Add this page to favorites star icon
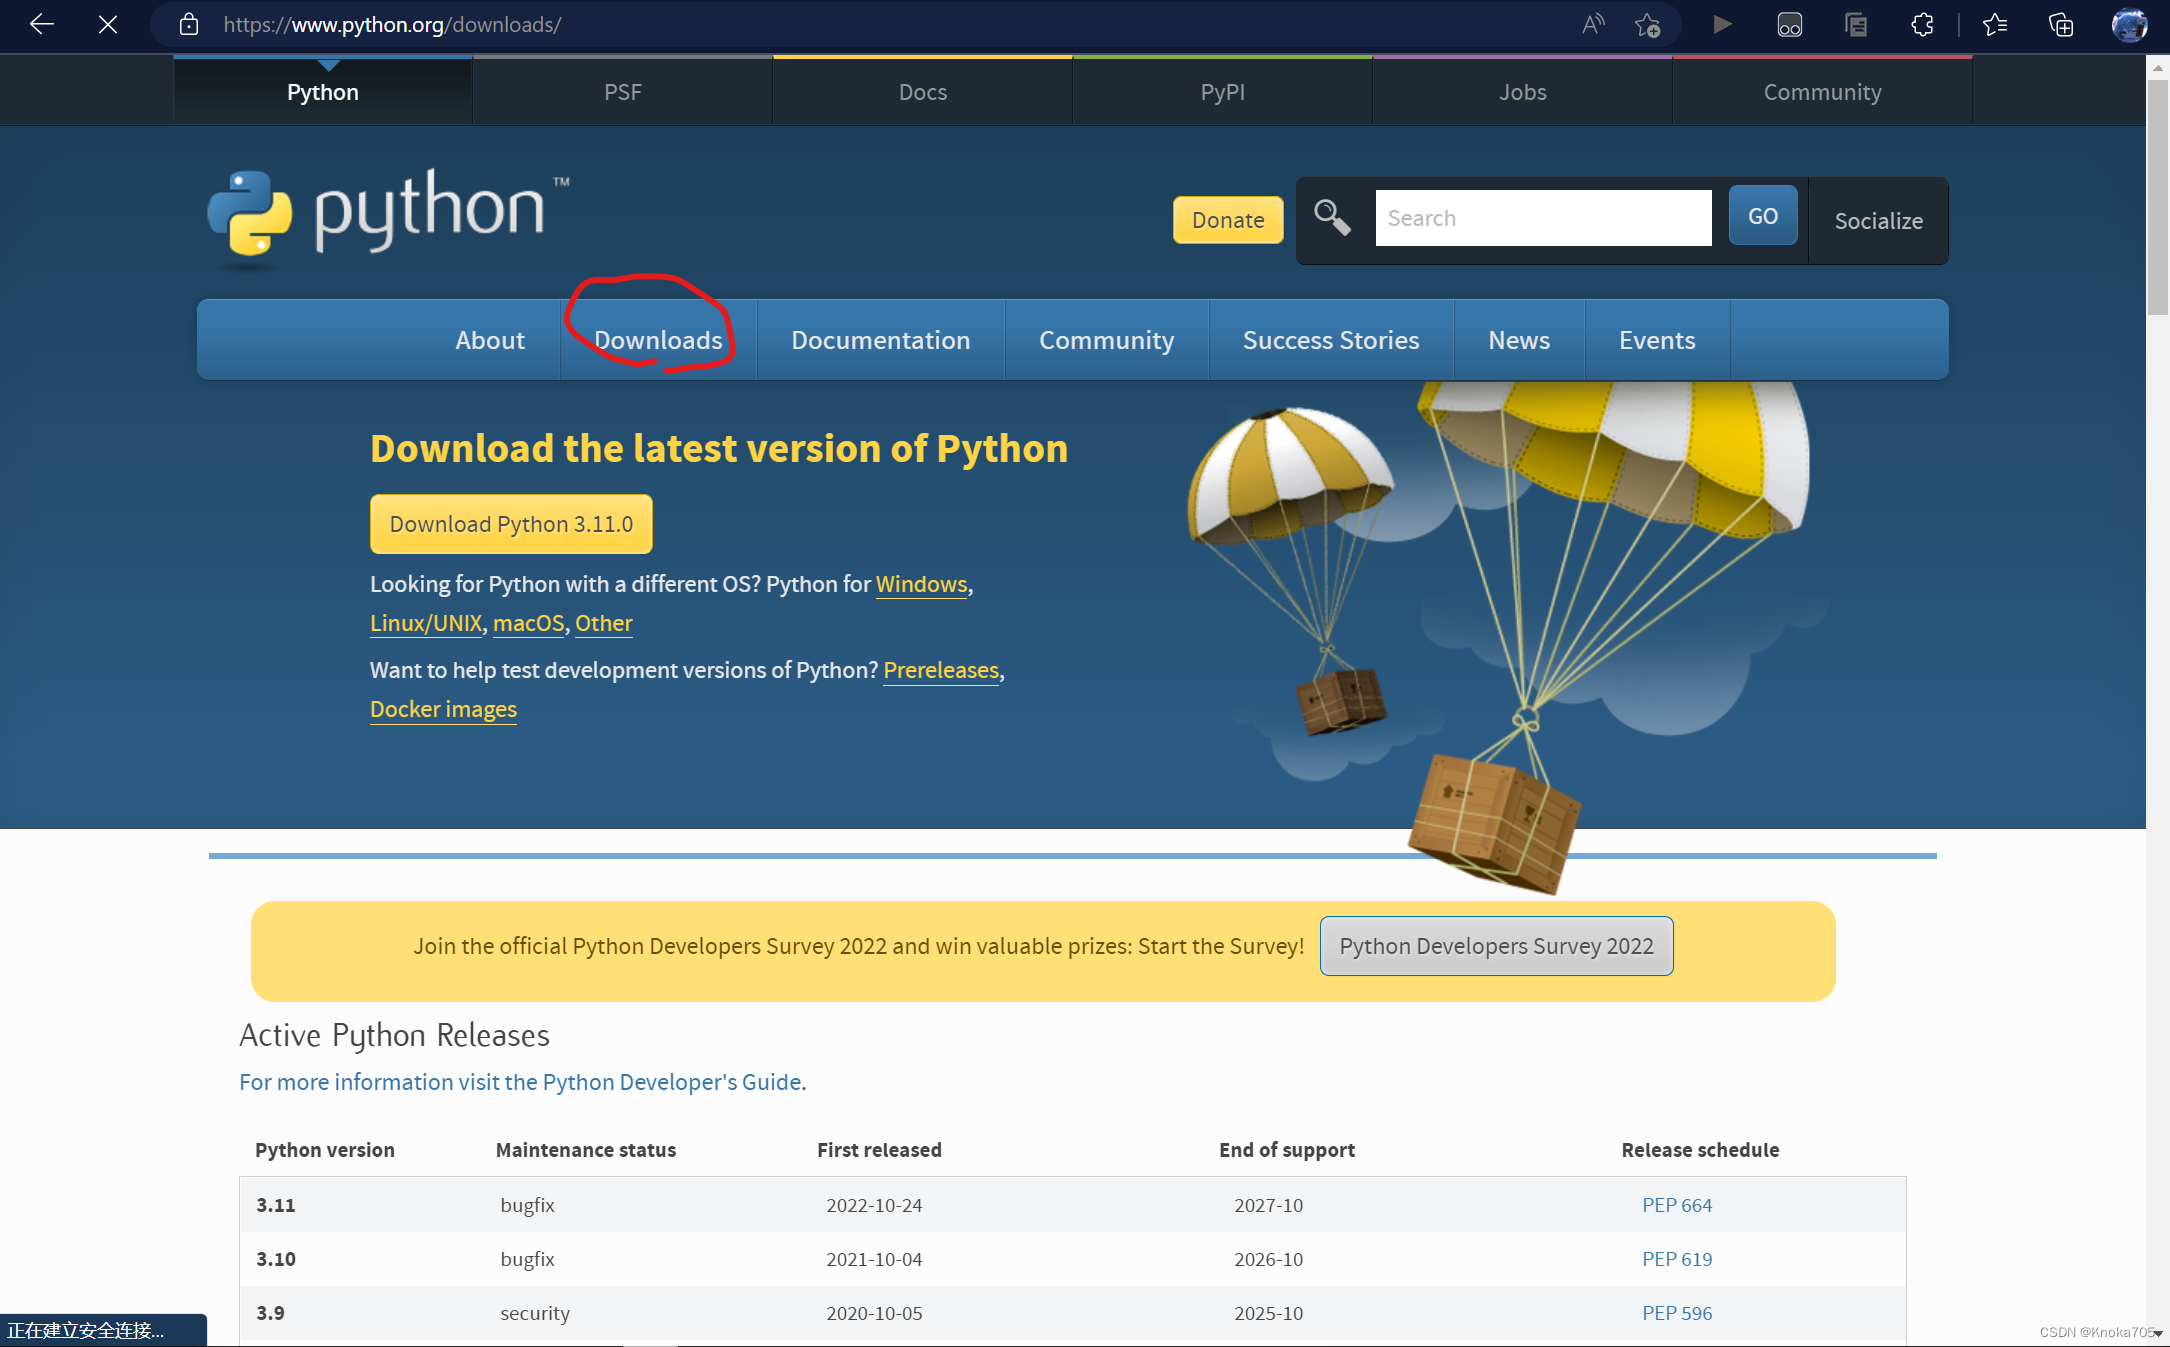This screenshot has width=2170, height=1347. coord(1647,24)
